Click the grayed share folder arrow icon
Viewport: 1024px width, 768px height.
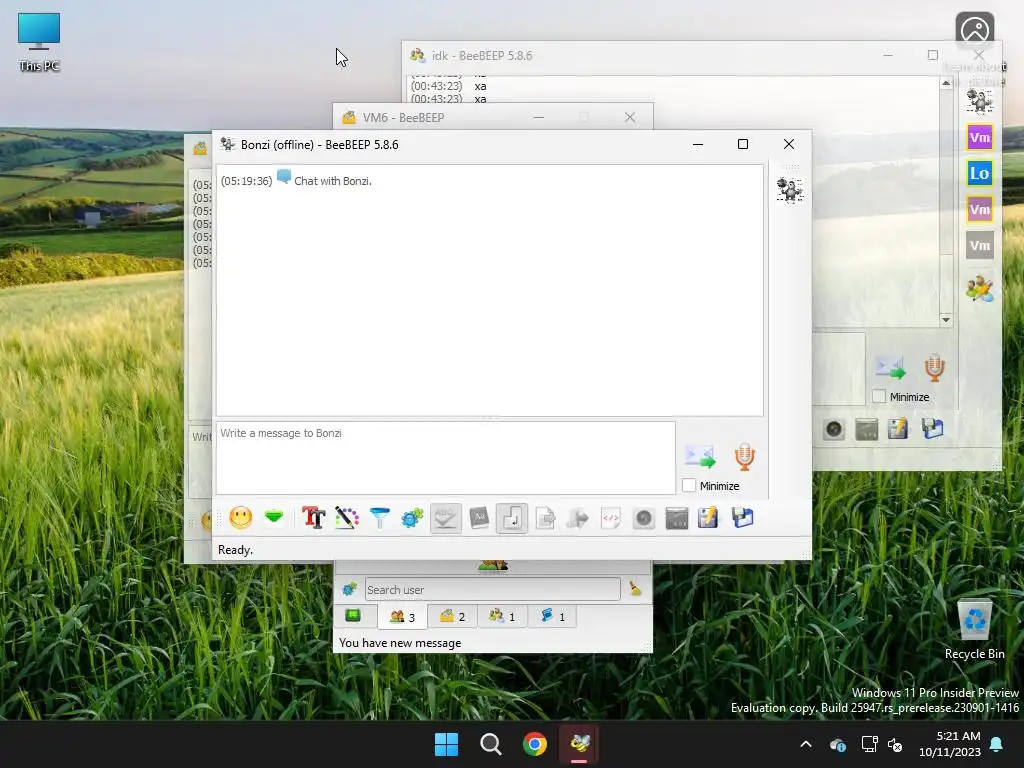click(577, 518)
